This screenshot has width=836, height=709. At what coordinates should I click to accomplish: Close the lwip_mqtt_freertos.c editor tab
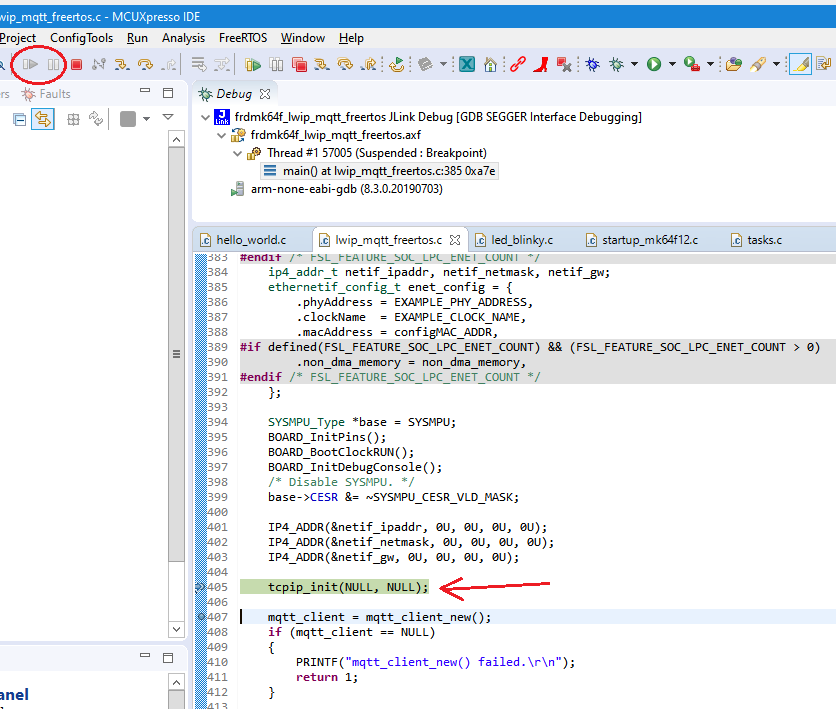pos(455,240)
